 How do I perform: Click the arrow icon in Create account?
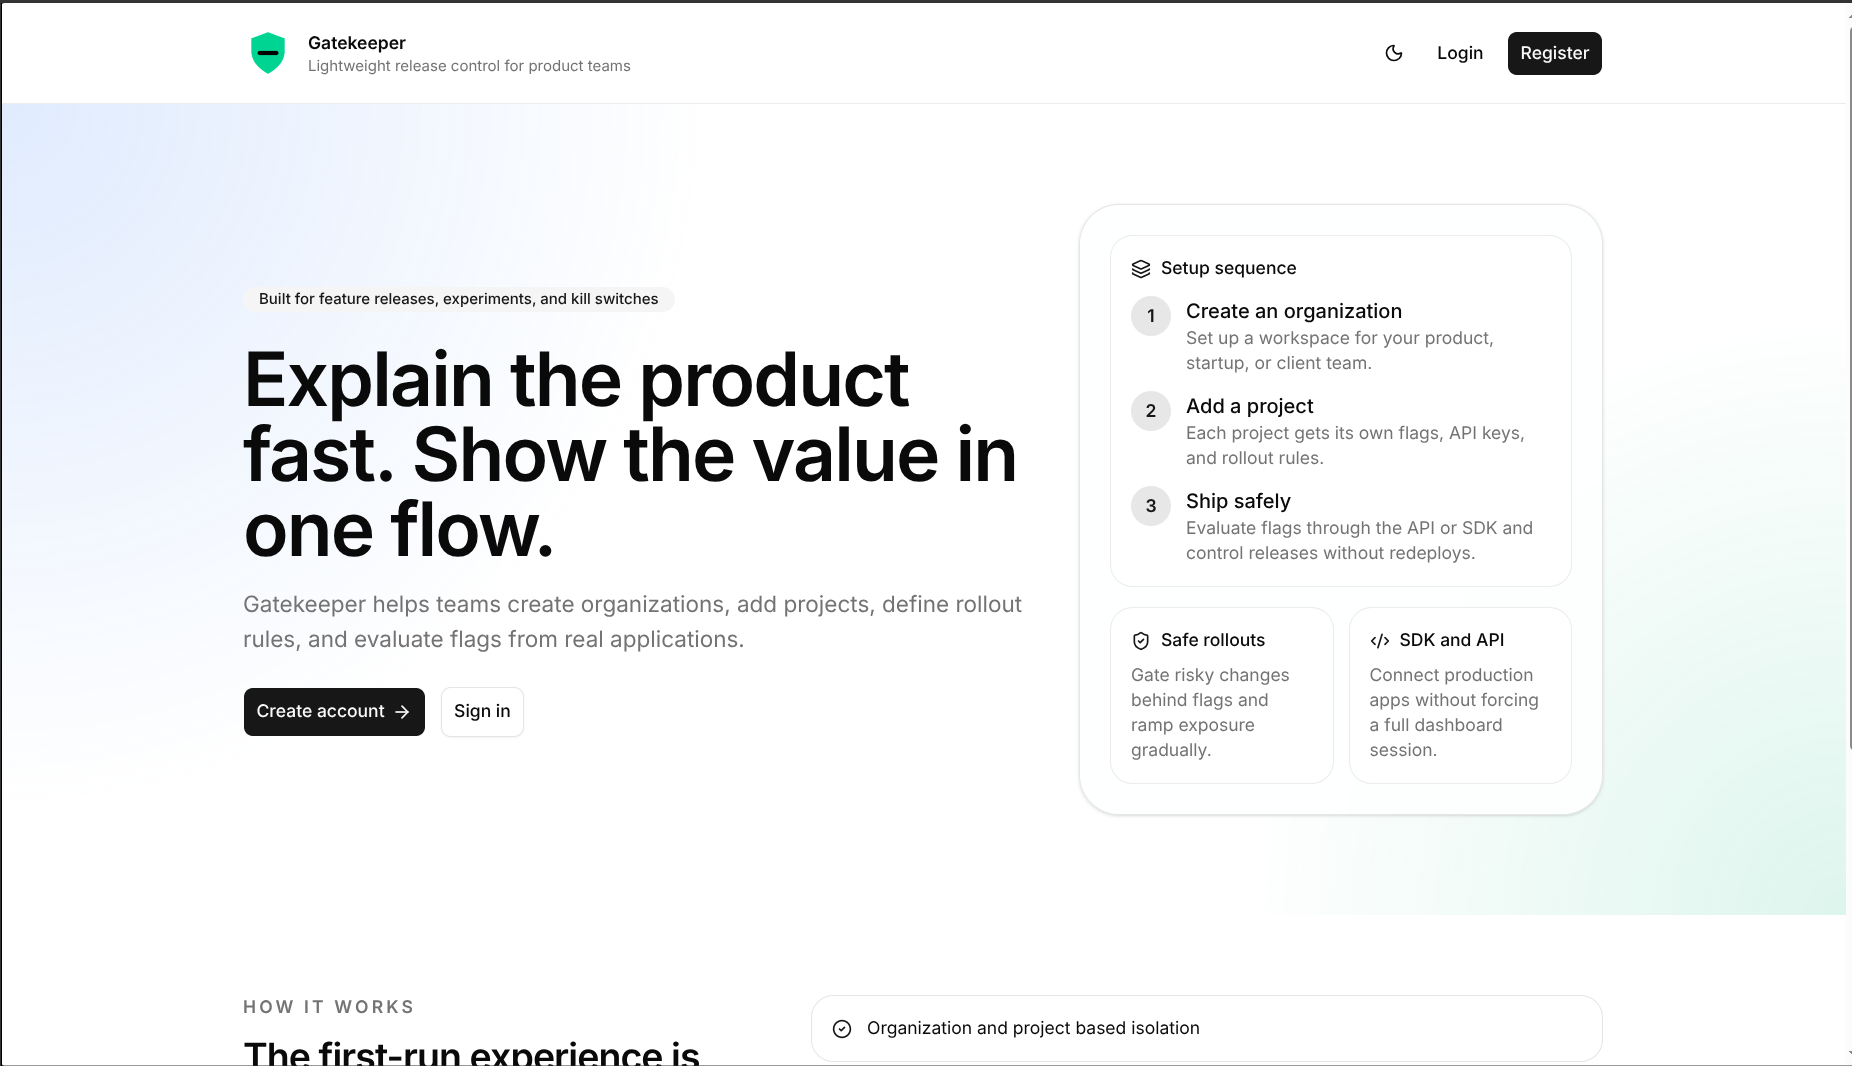click(x=402, y=712)
